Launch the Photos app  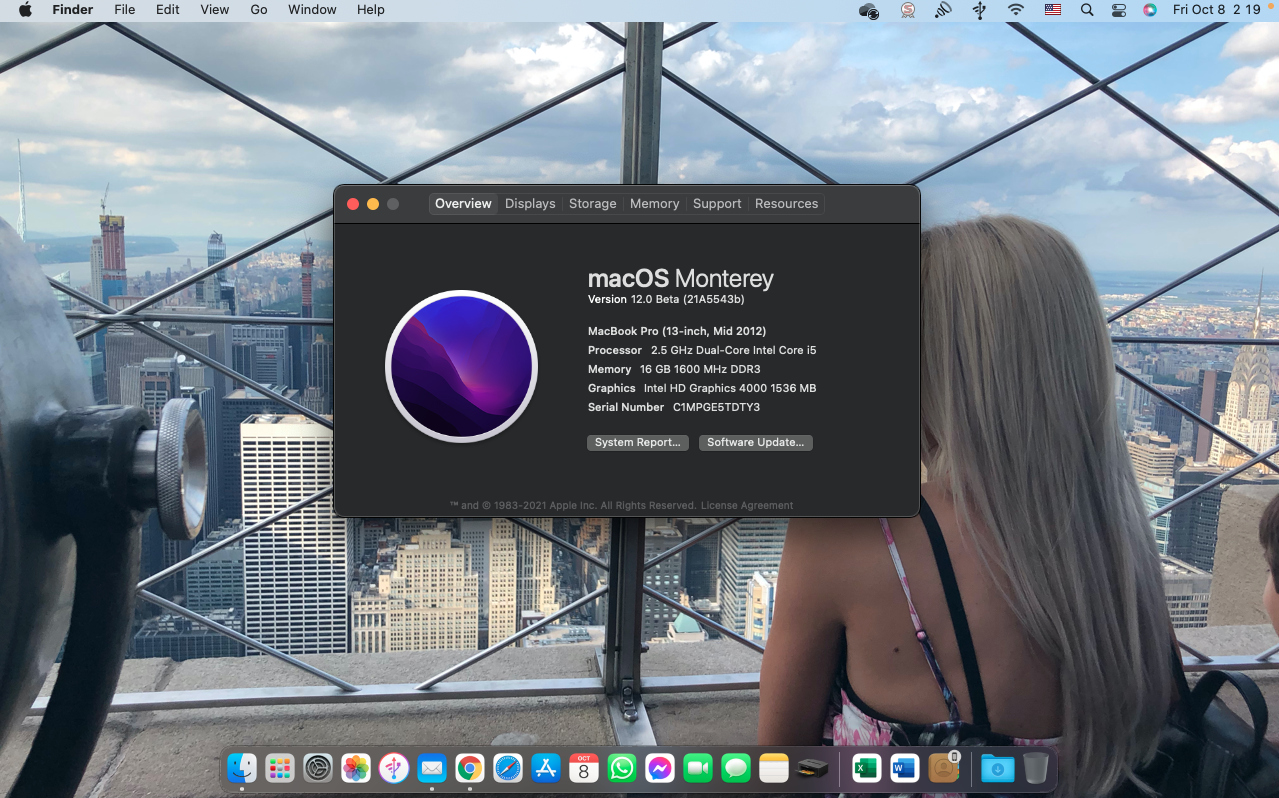click(356, 768)
